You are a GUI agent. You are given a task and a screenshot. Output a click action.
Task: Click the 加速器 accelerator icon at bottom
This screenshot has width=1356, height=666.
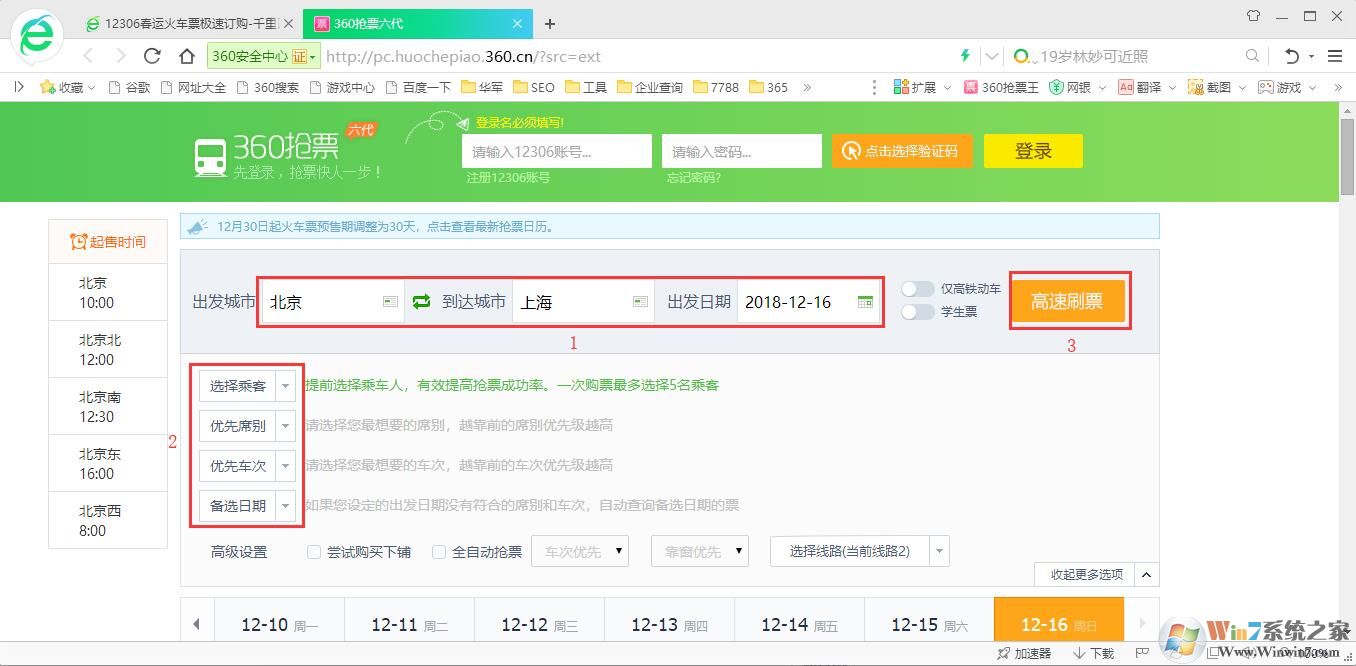[x=1023, y=653]
